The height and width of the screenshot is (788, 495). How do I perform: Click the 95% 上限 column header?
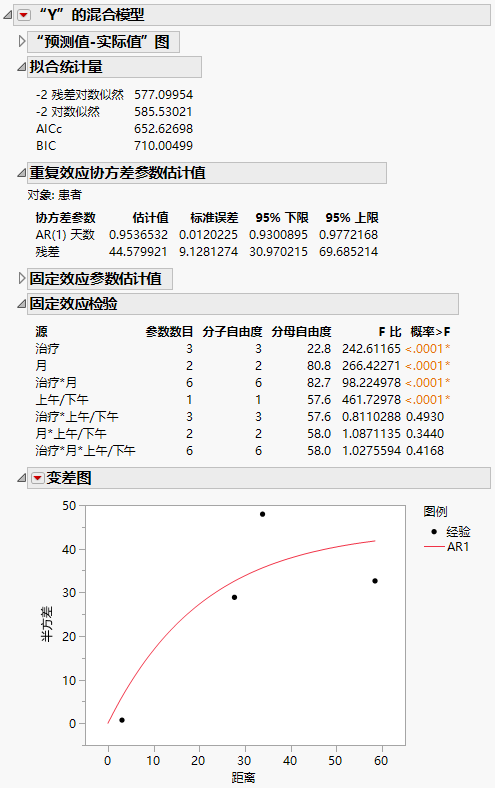pyautogui.click(x=352, y=218)
